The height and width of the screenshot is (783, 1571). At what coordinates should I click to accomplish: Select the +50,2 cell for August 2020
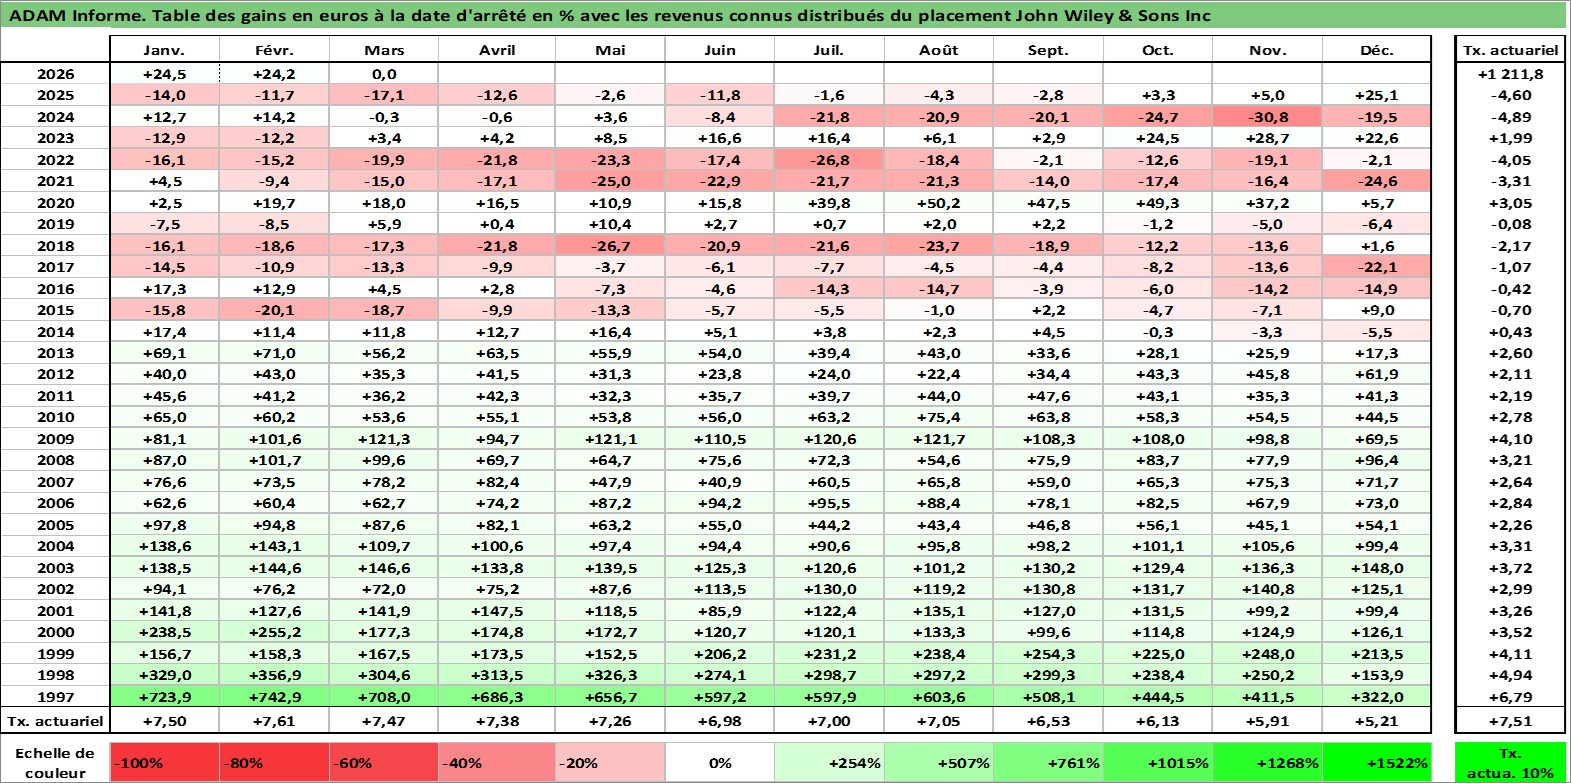(938, 203)
